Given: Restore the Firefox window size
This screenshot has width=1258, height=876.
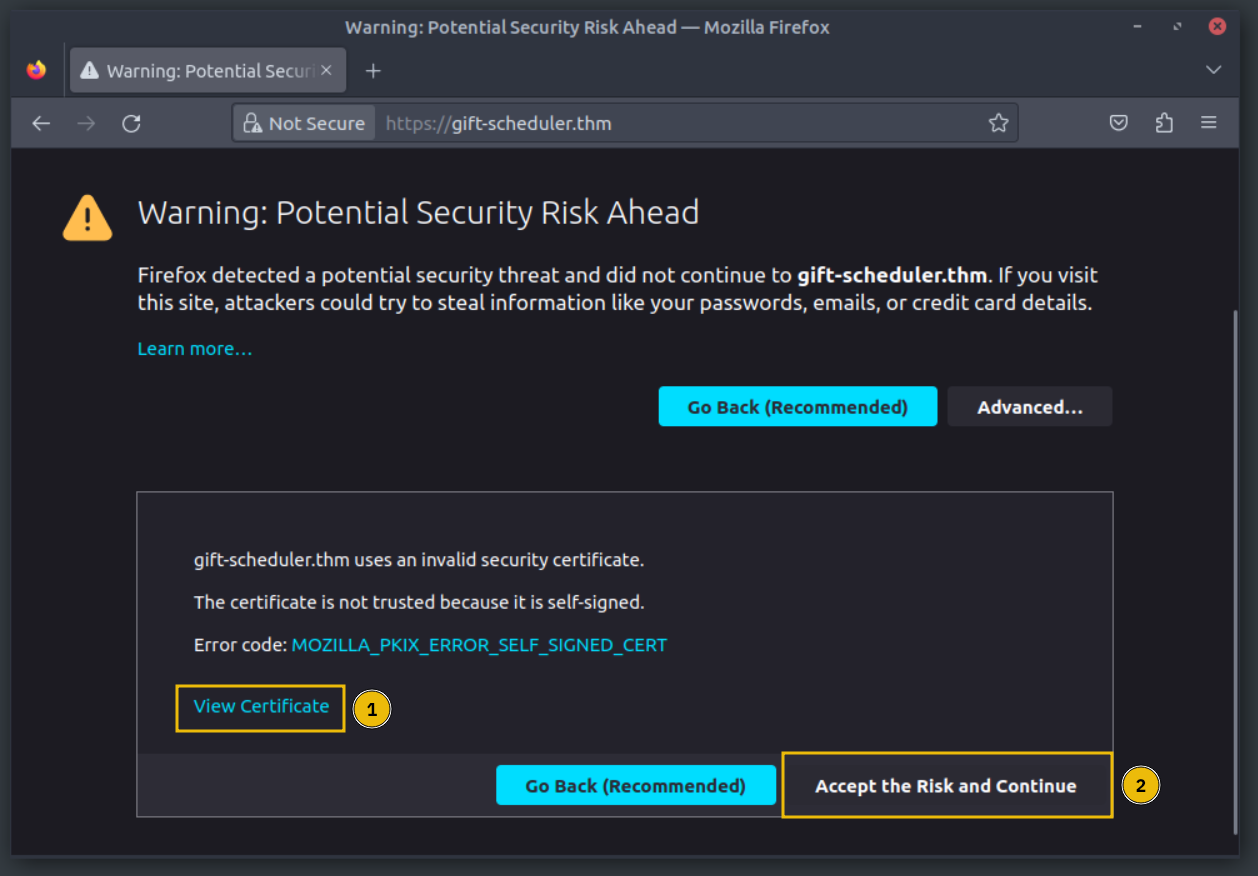Looking at the screenshot, I should coord(1178,27).
